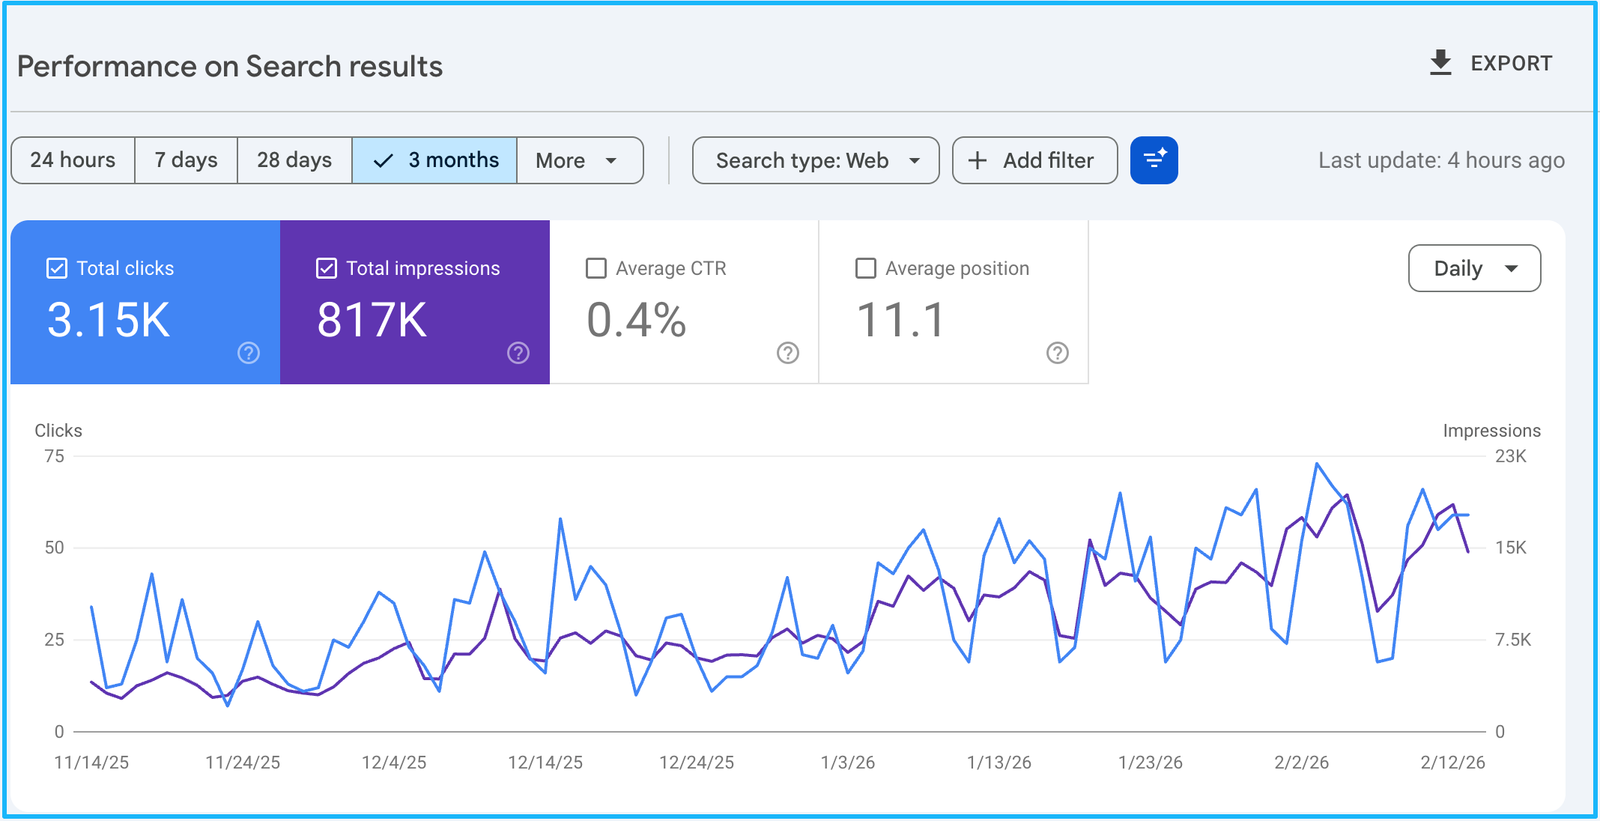Click the blue filter sparkle icon button
Viewport: 1600px width, 821px height.
click(x=1154, y=160)
